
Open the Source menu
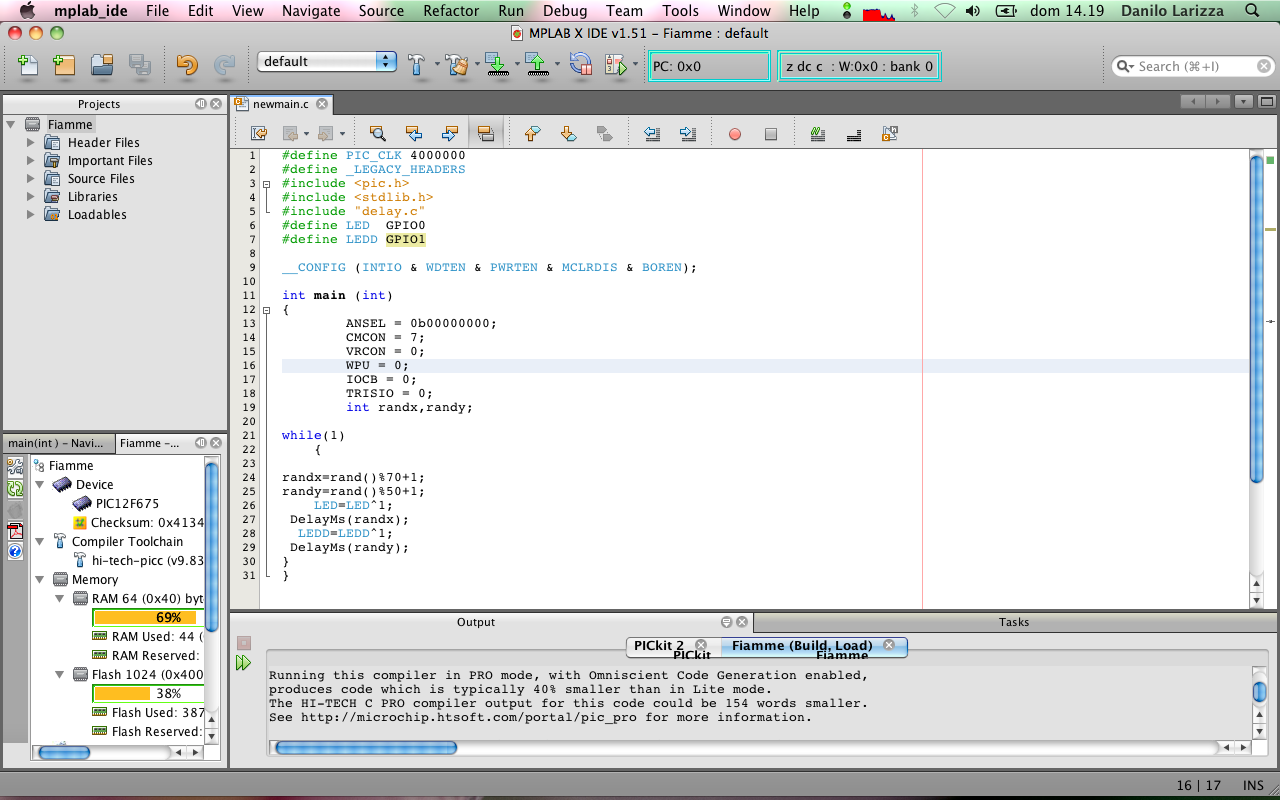point(381,11)
